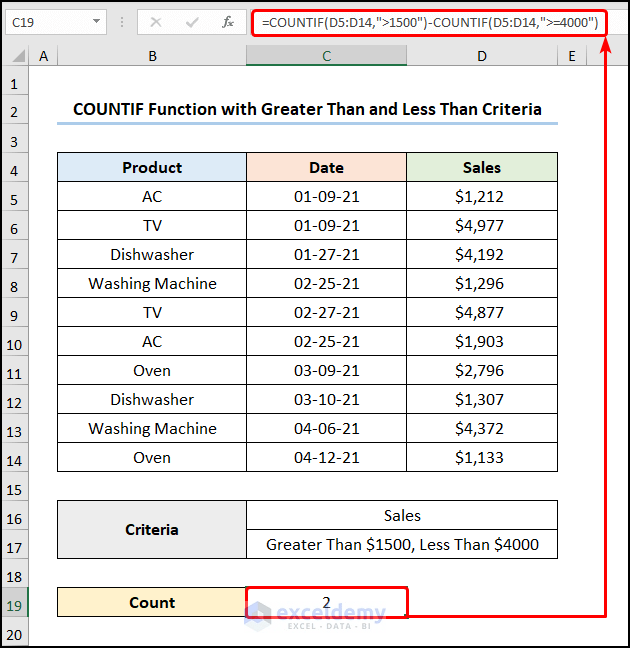
Task: Click the Sales header cell in row 4
Action: (482, 167)
